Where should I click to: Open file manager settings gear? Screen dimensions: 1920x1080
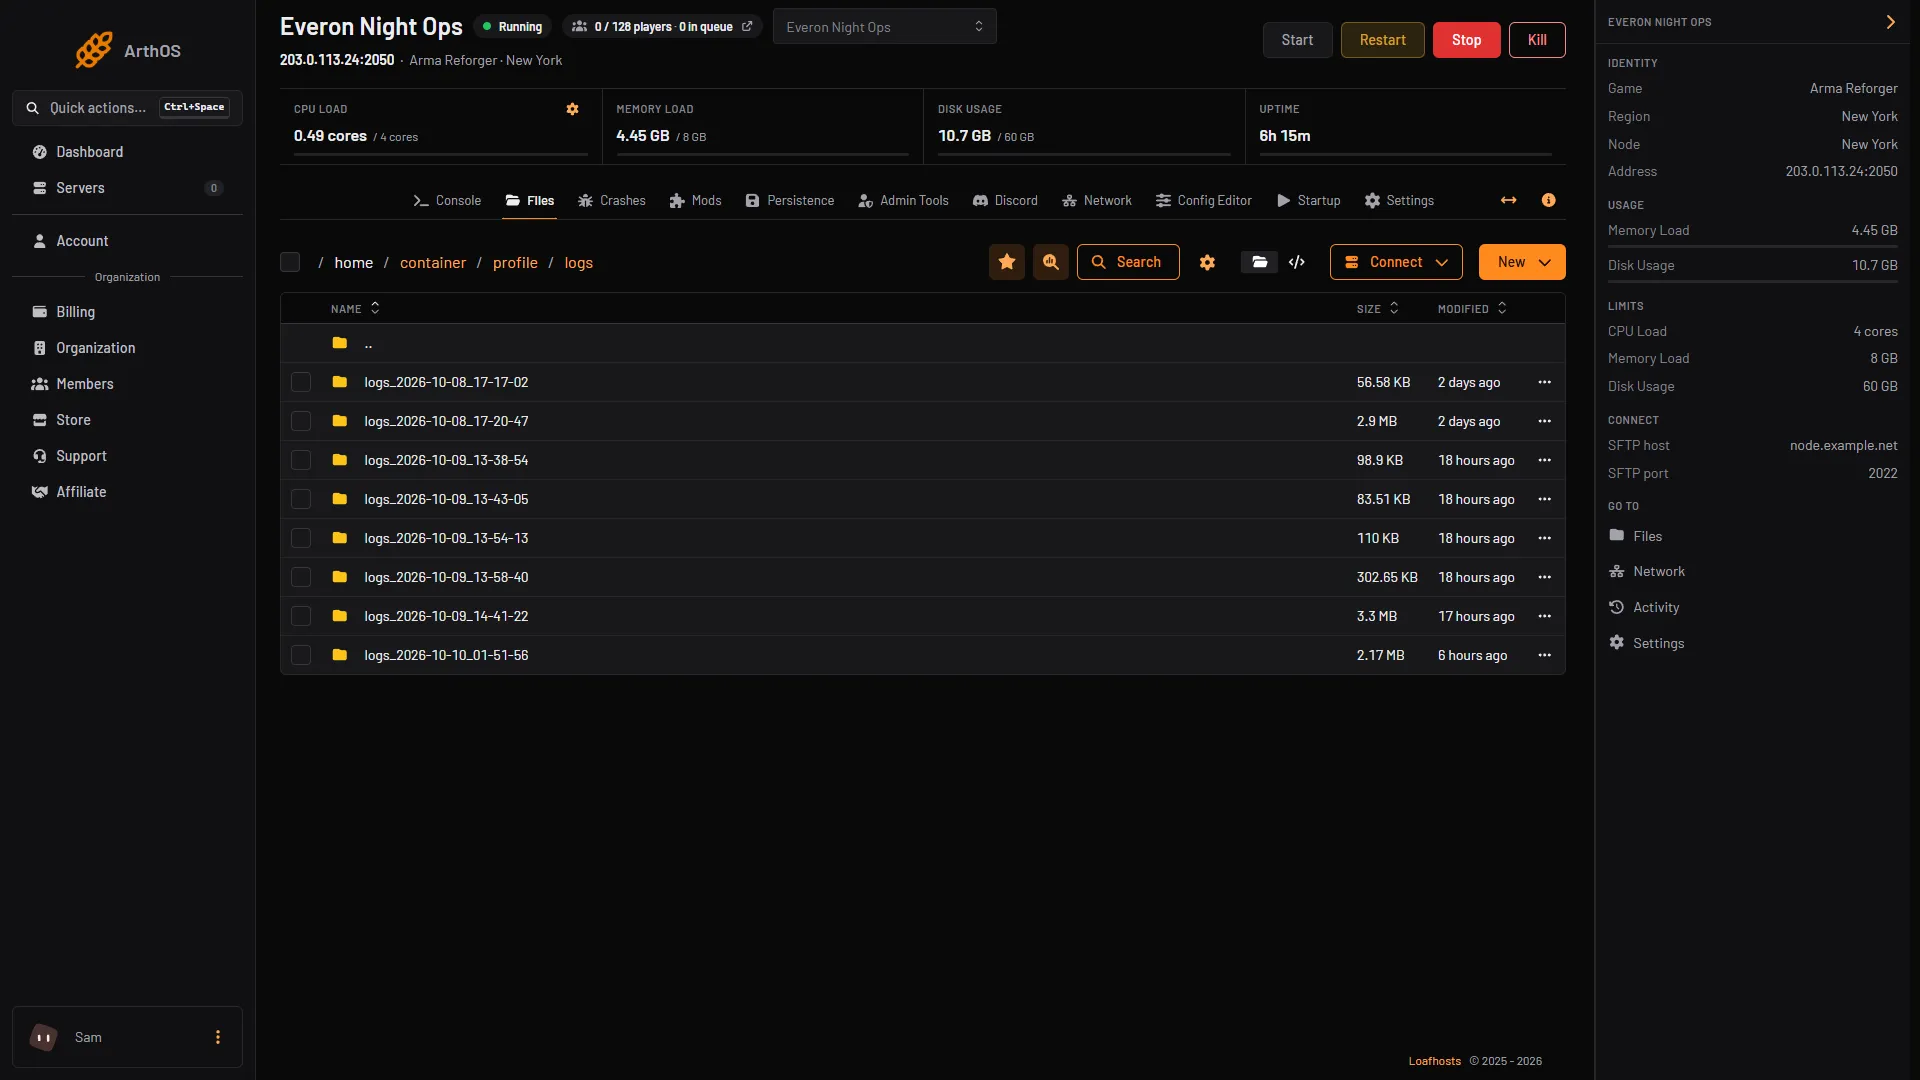point(1207,262)
